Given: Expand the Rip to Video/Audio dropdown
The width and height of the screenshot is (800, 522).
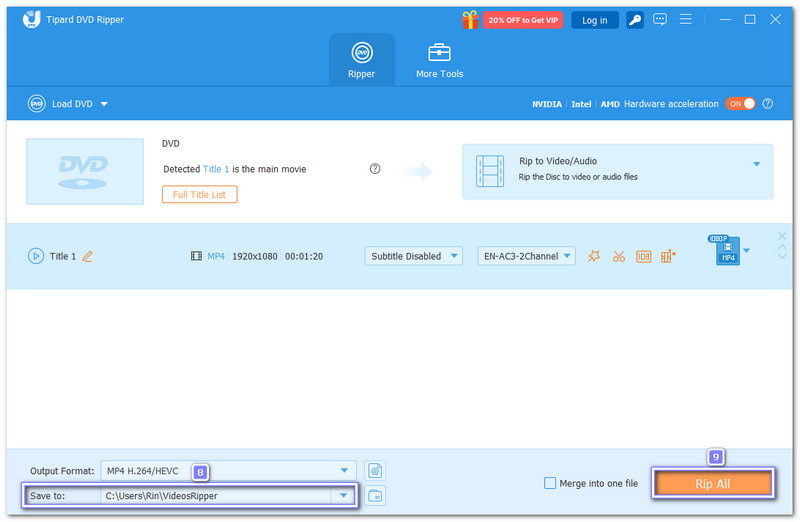Looking at the screenshot, I should (756, 164).
